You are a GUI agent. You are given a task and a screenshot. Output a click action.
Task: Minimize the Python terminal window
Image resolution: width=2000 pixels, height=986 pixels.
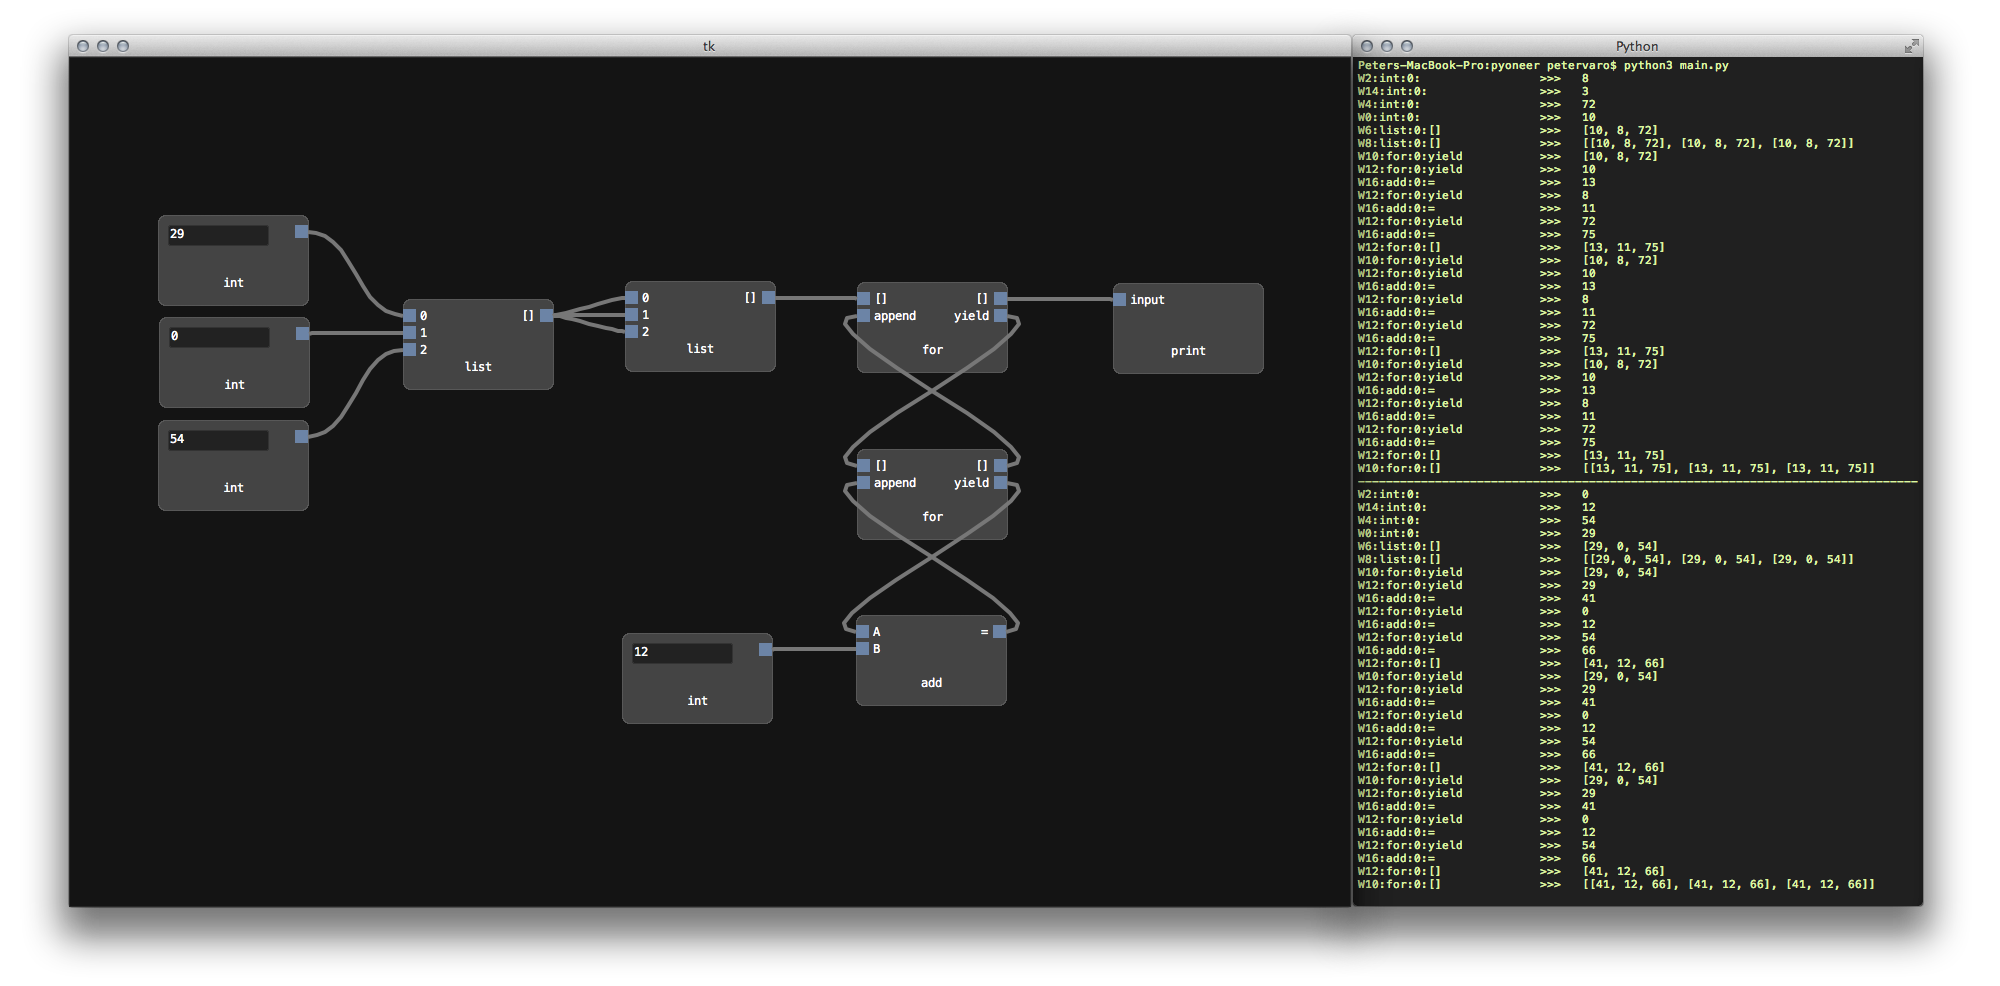coord(1386,46)
